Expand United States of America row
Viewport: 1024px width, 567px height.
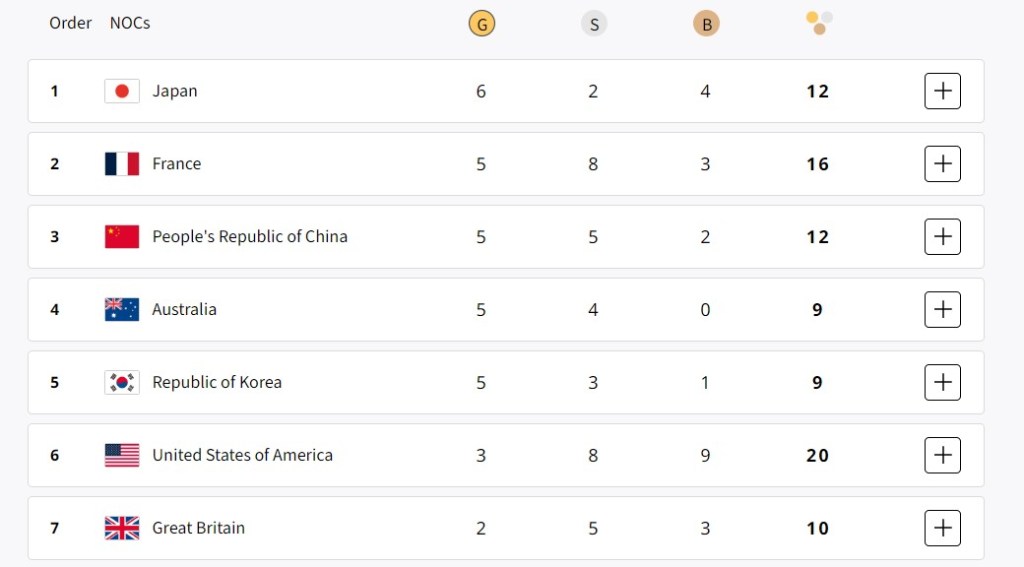(942, 455)
